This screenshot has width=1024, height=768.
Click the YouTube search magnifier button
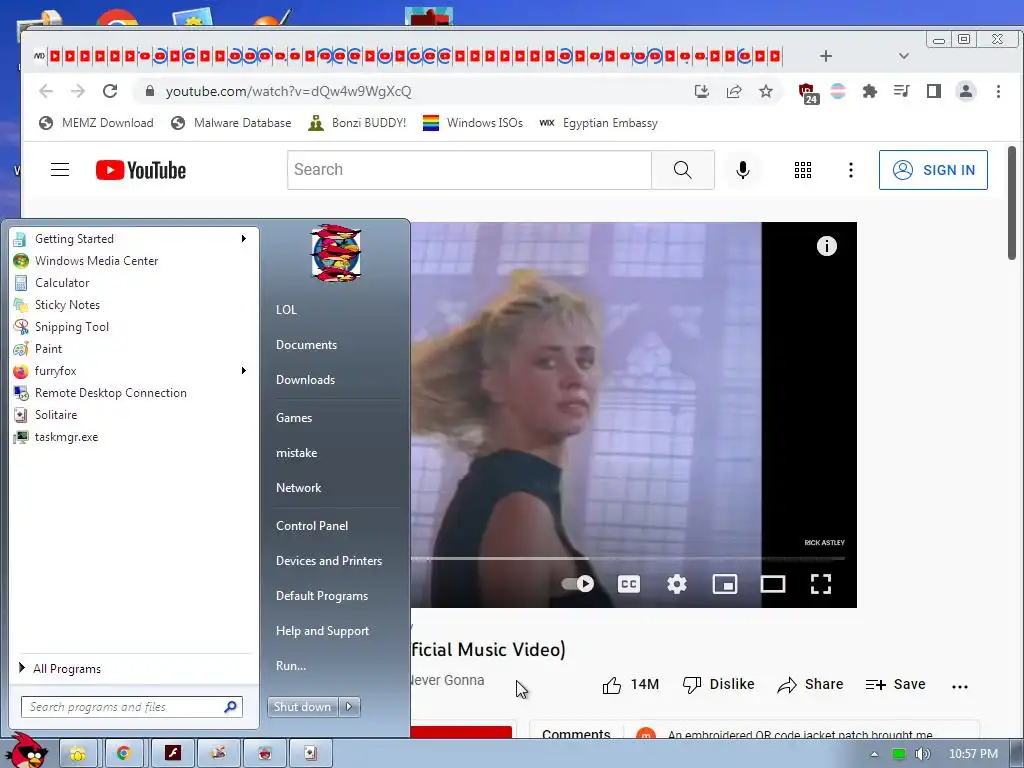point(682,170)
